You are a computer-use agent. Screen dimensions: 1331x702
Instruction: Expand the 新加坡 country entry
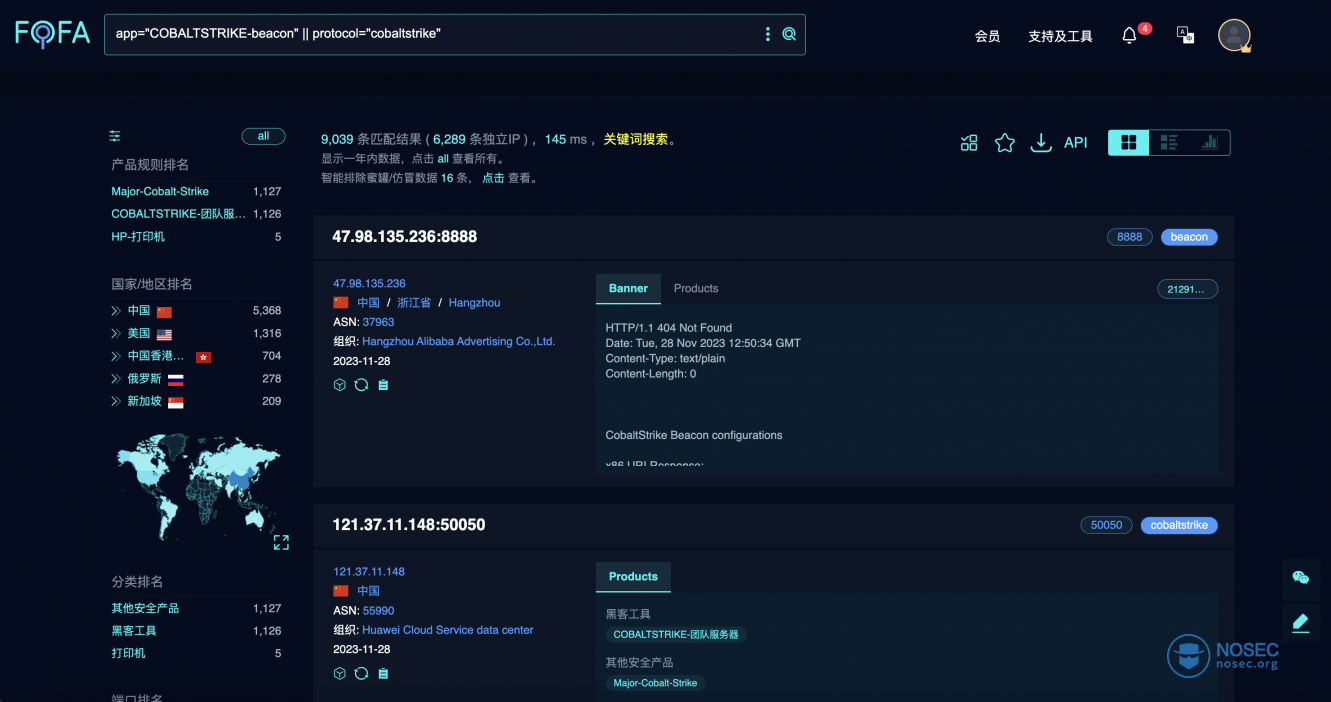116,401
